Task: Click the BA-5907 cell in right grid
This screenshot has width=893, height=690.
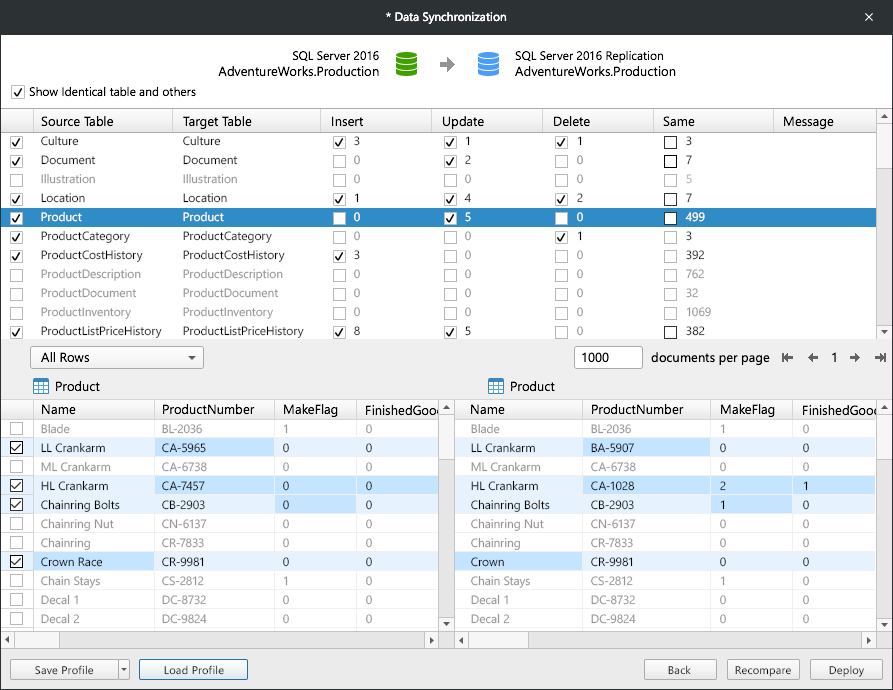Action: click(x=646, y=447)
